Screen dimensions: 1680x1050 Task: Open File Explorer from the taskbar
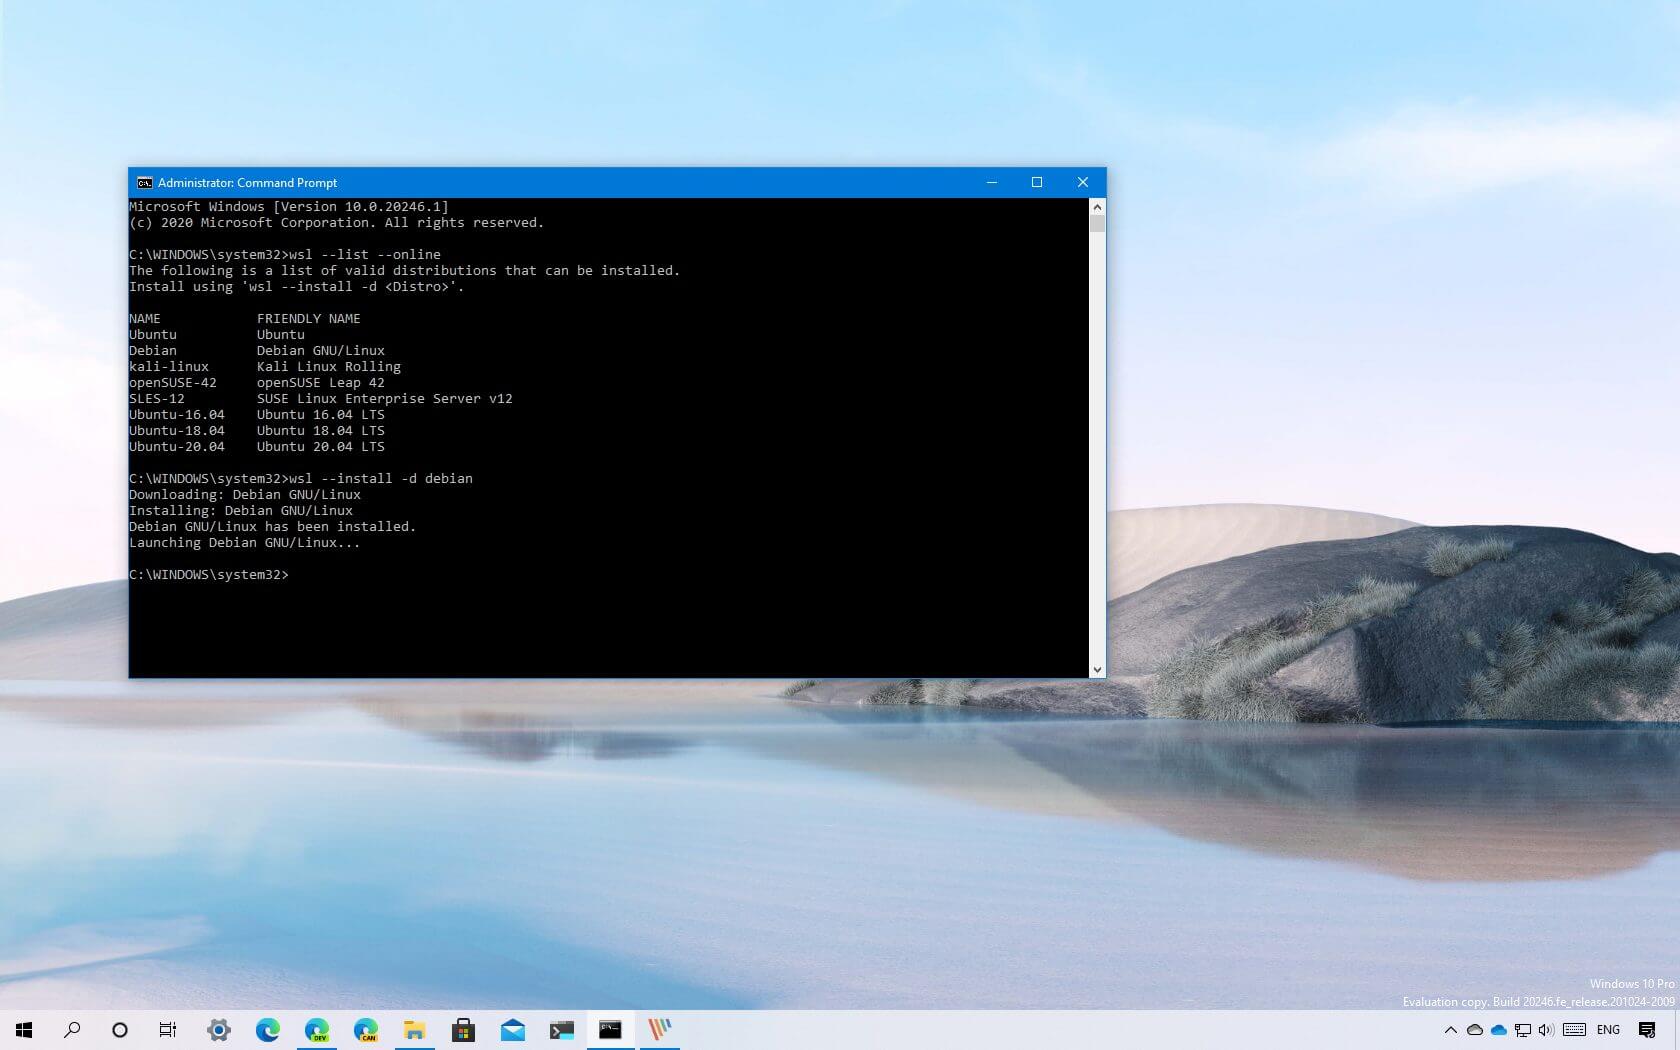pyautogui.click(x=414, y=1030)
